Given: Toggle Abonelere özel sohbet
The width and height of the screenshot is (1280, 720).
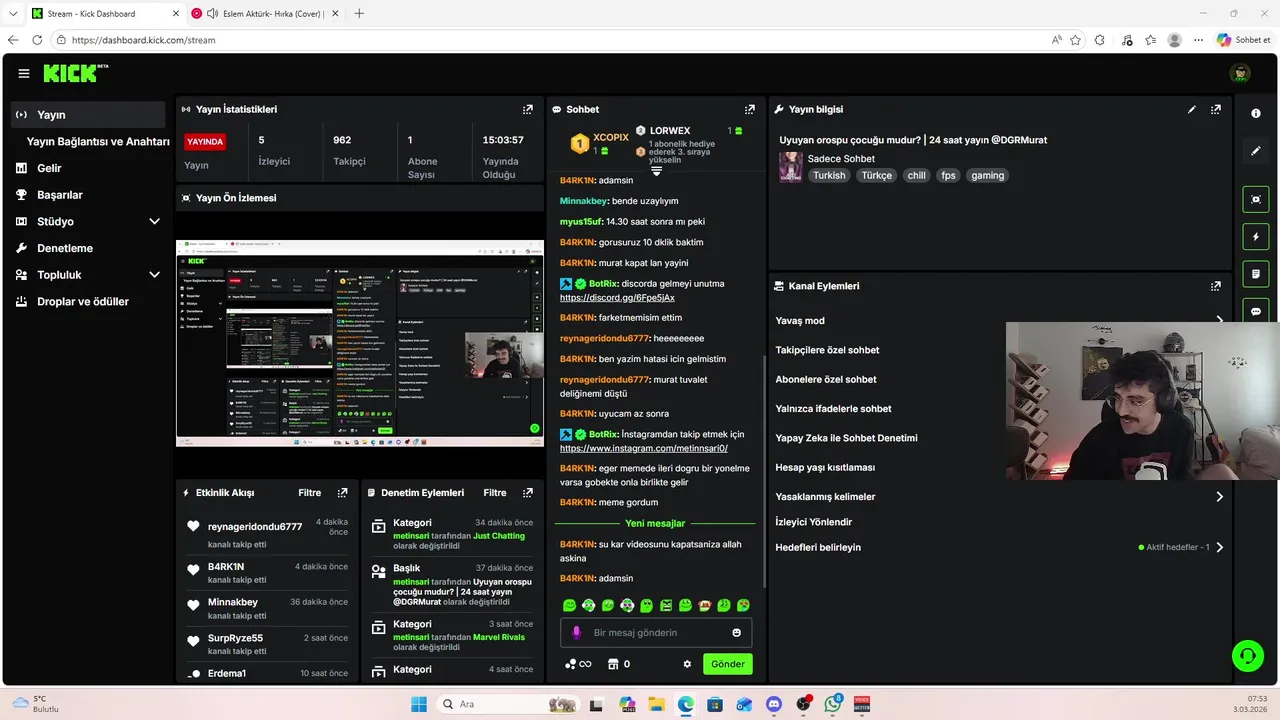Looking at the screenshot, I should pyautogui.click(x=826, y=379).
